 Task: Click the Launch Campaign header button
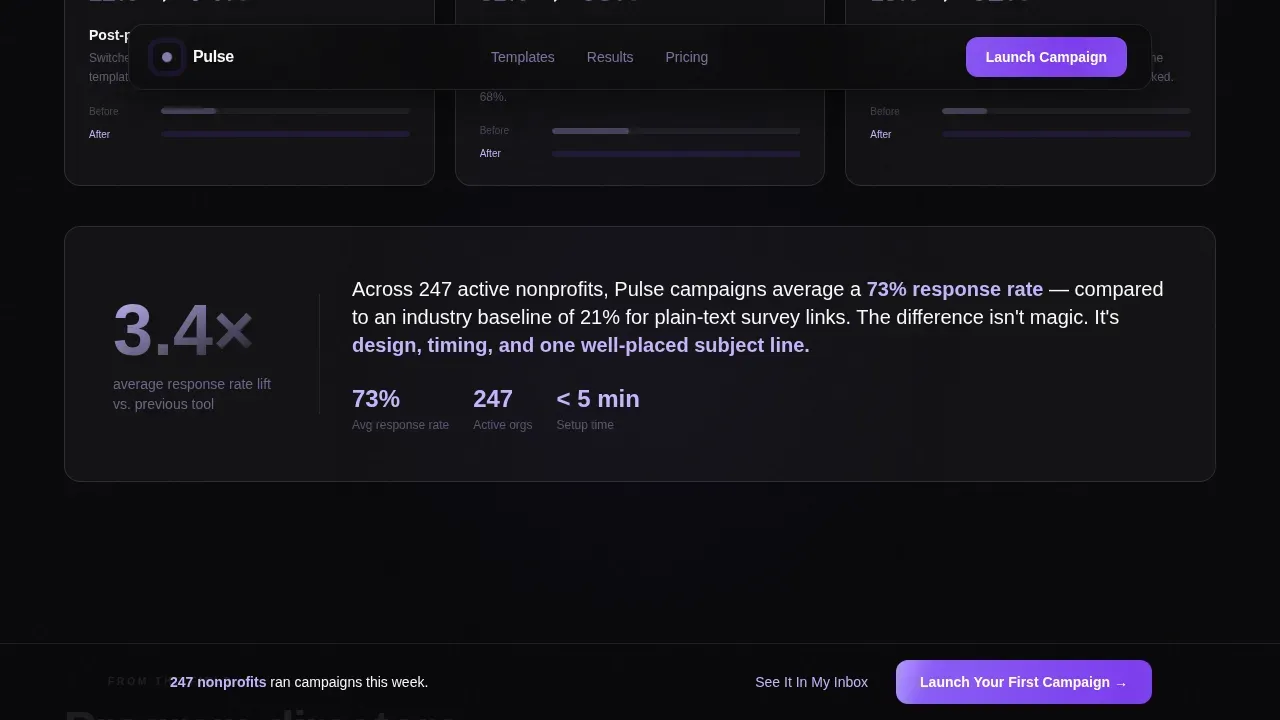[1046, 57]
